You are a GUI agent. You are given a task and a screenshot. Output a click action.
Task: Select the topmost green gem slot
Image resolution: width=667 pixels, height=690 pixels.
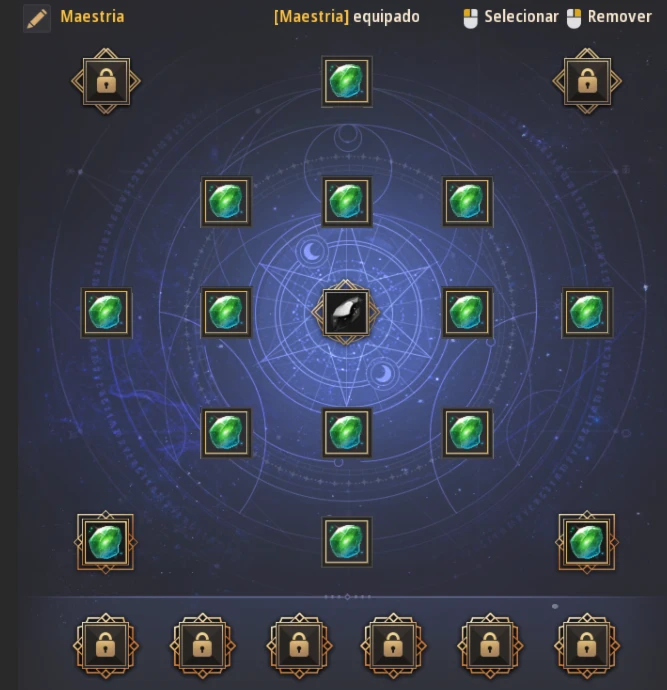click(347, 81)
